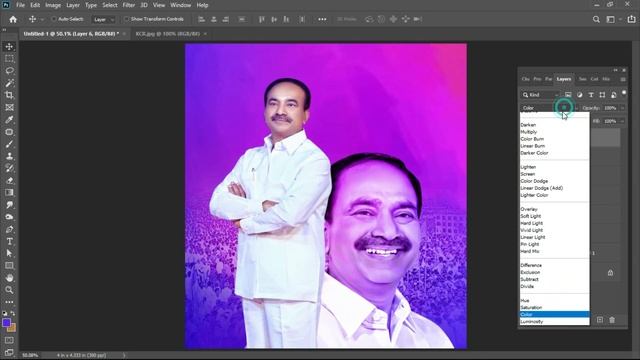Image resolution: width=640 pixels, height=360 pixels.
Task: Open the Layers panel flyout menu
Action: pos(623,79)
